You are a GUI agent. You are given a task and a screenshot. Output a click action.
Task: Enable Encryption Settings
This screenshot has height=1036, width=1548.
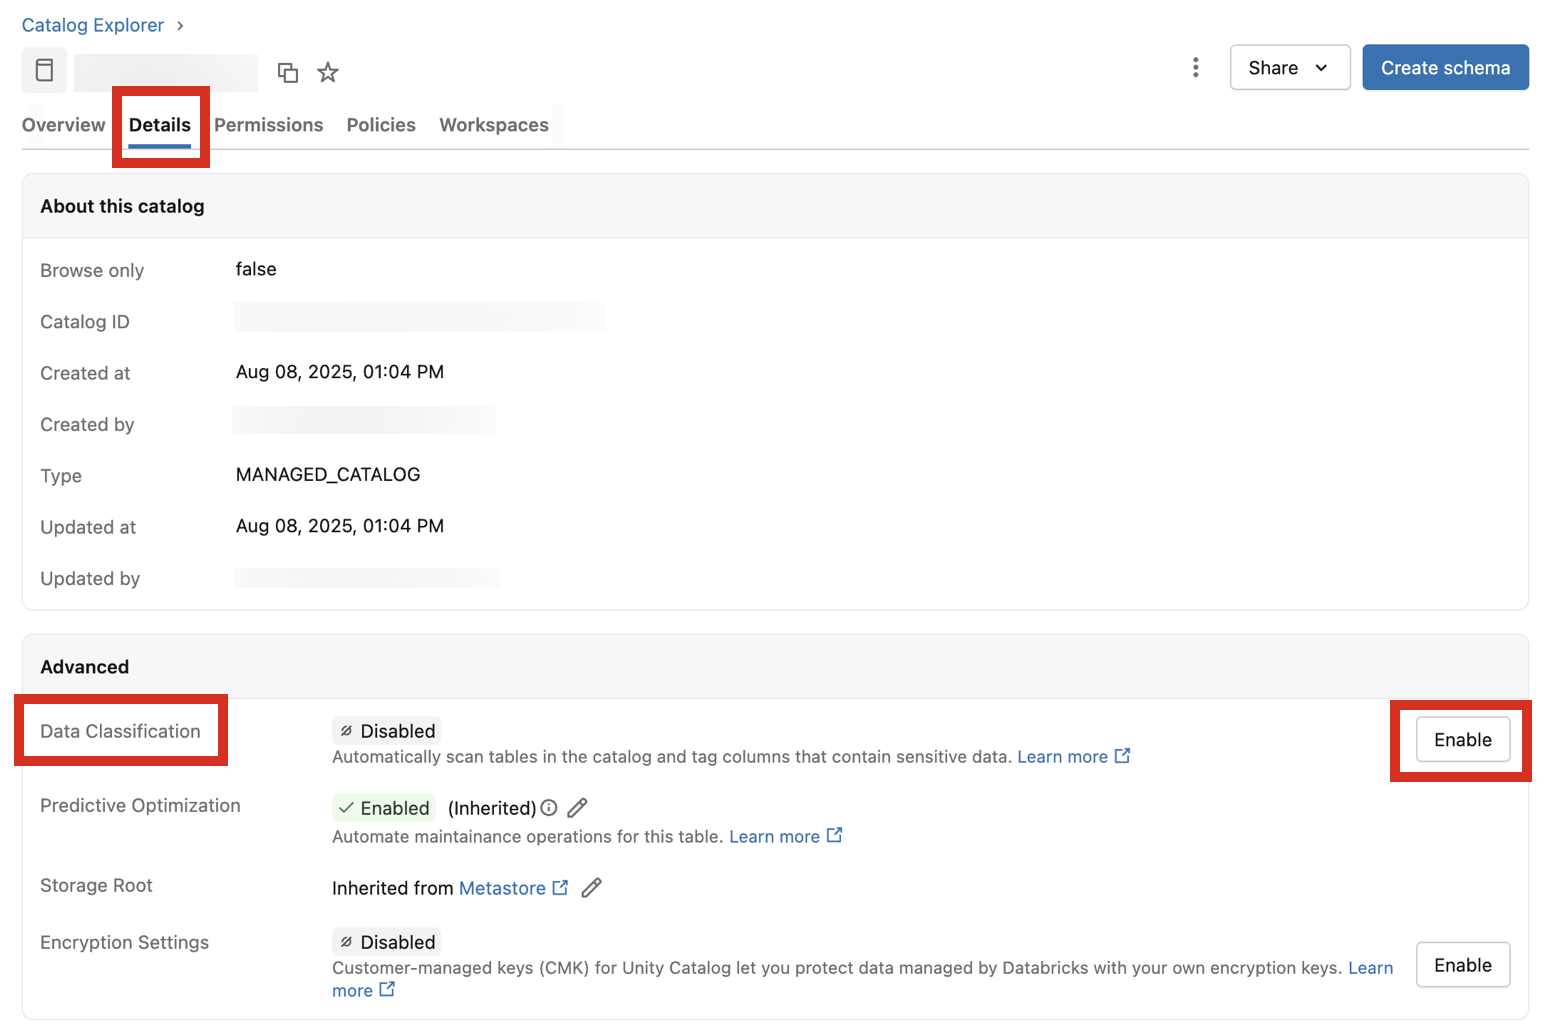pos(1462,965)
